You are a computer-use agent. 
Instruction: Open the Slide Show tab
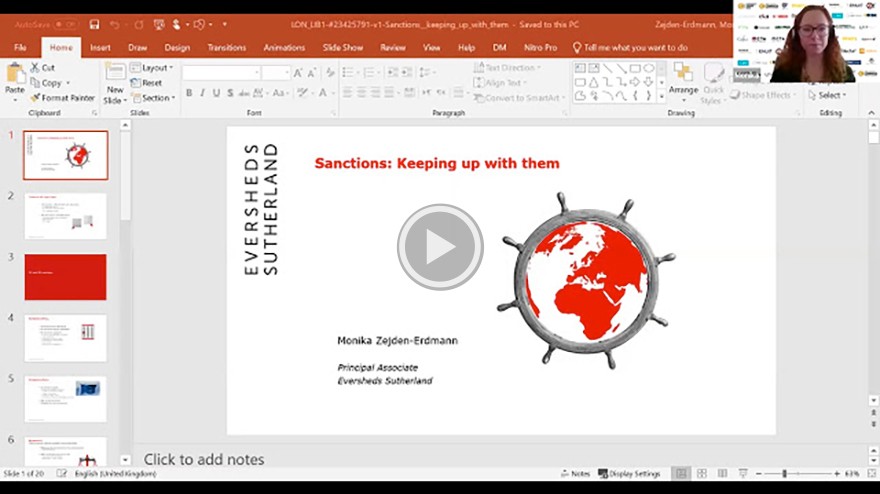coord(343,48)
